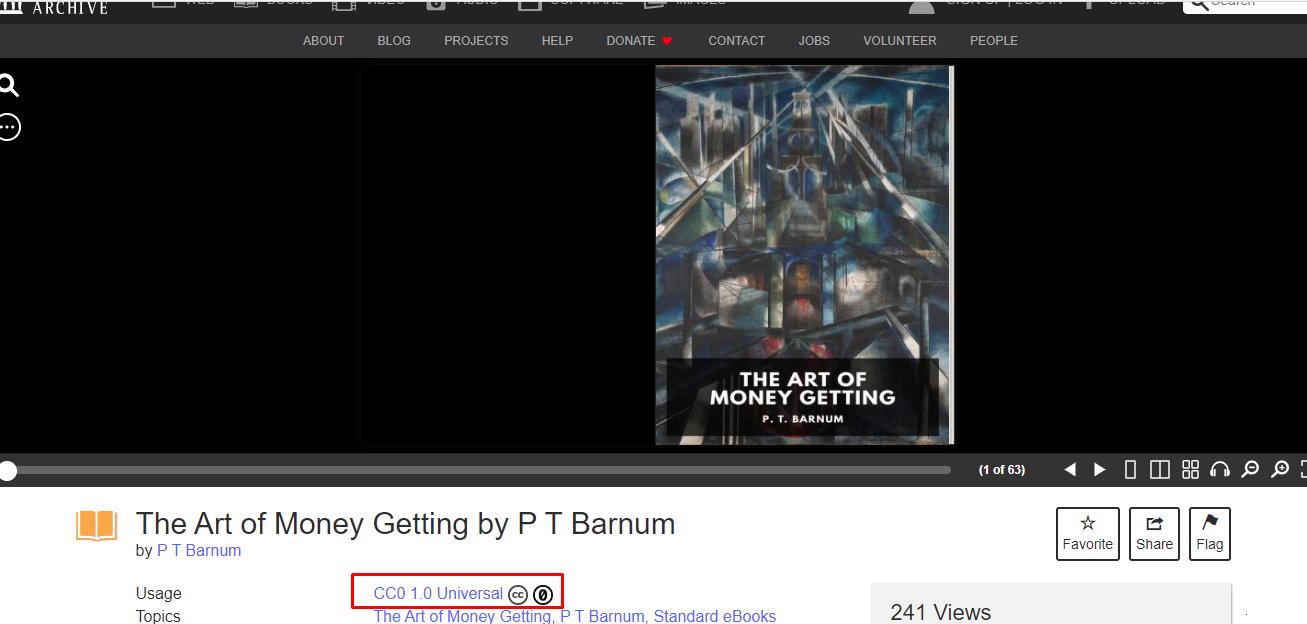
Task: Switch to two-page view
Action: point(1160,469)
